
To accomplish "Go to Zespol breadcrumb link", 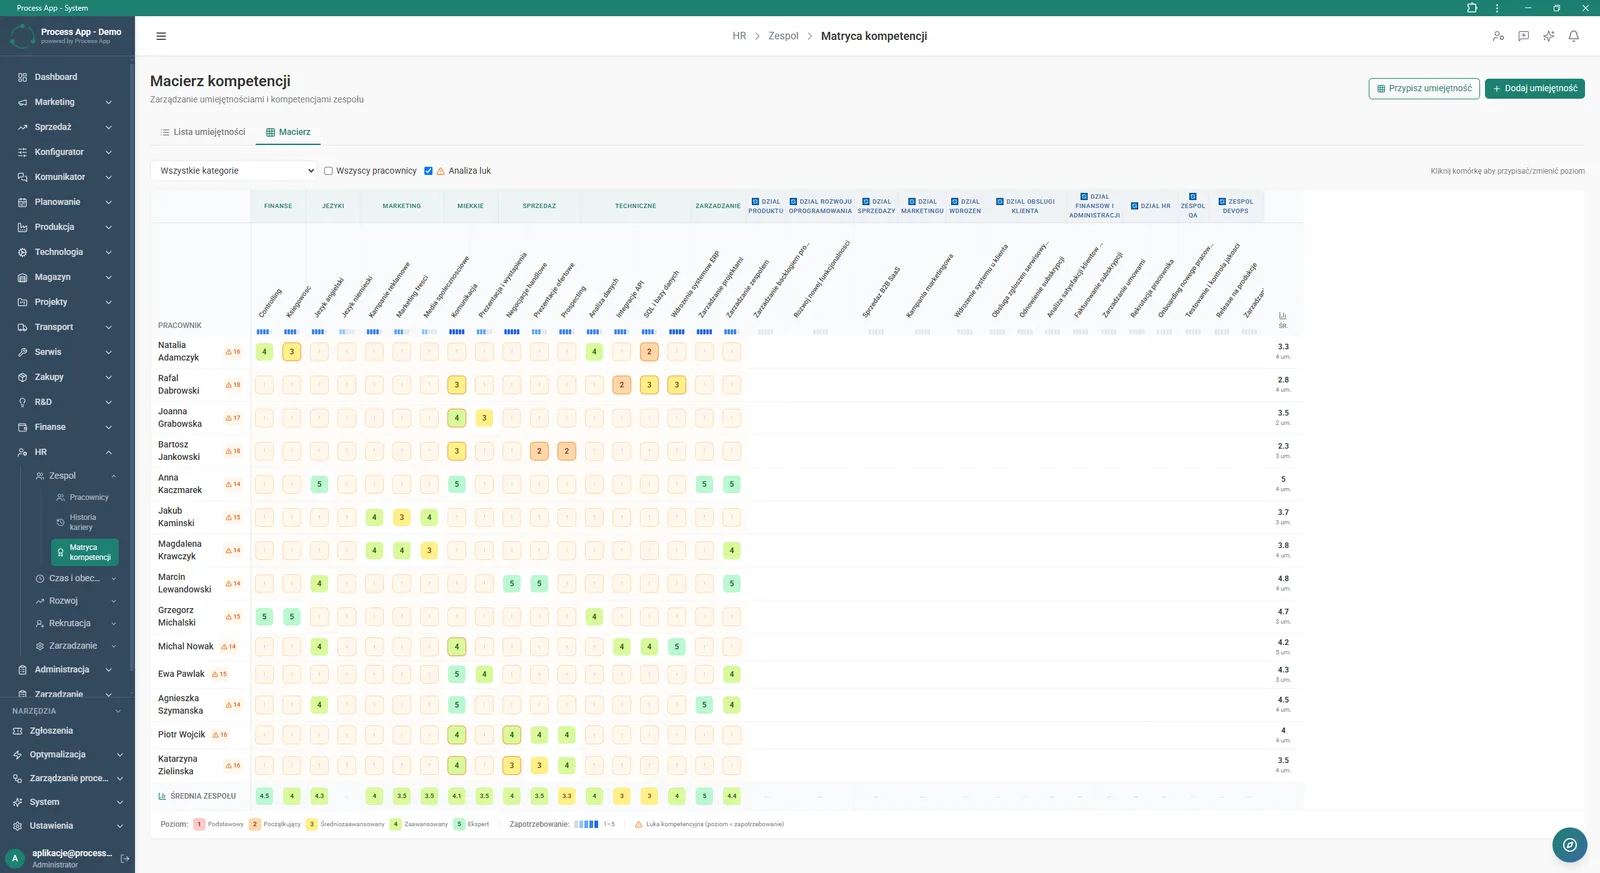I will tap(783, 36).
